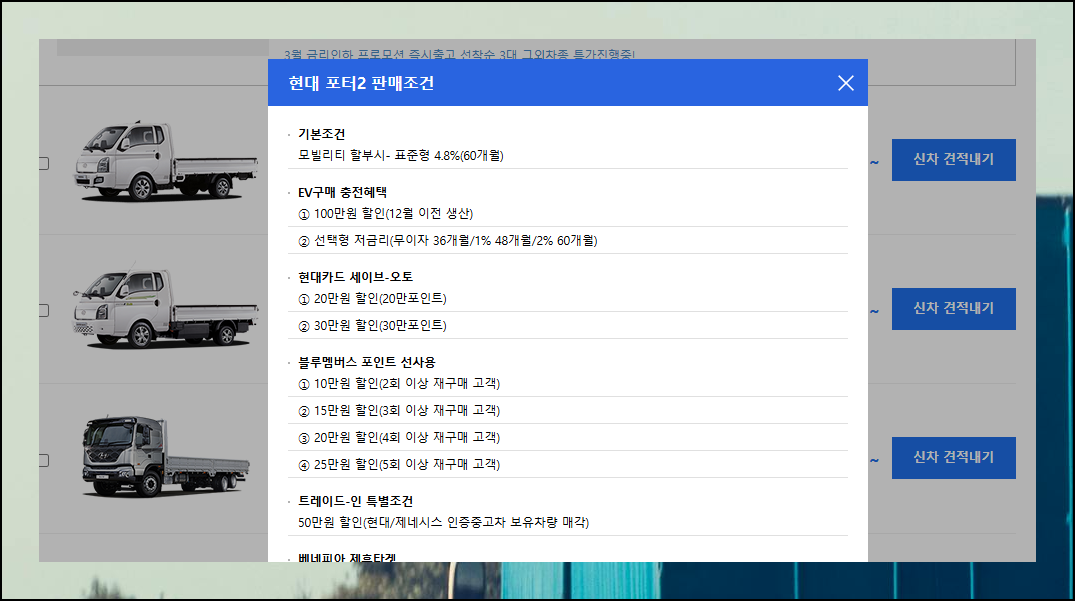Click 신차 견적내기 button beside the large cargo truck
Viewport: 1075px width, 601px height.
point(953,458)
